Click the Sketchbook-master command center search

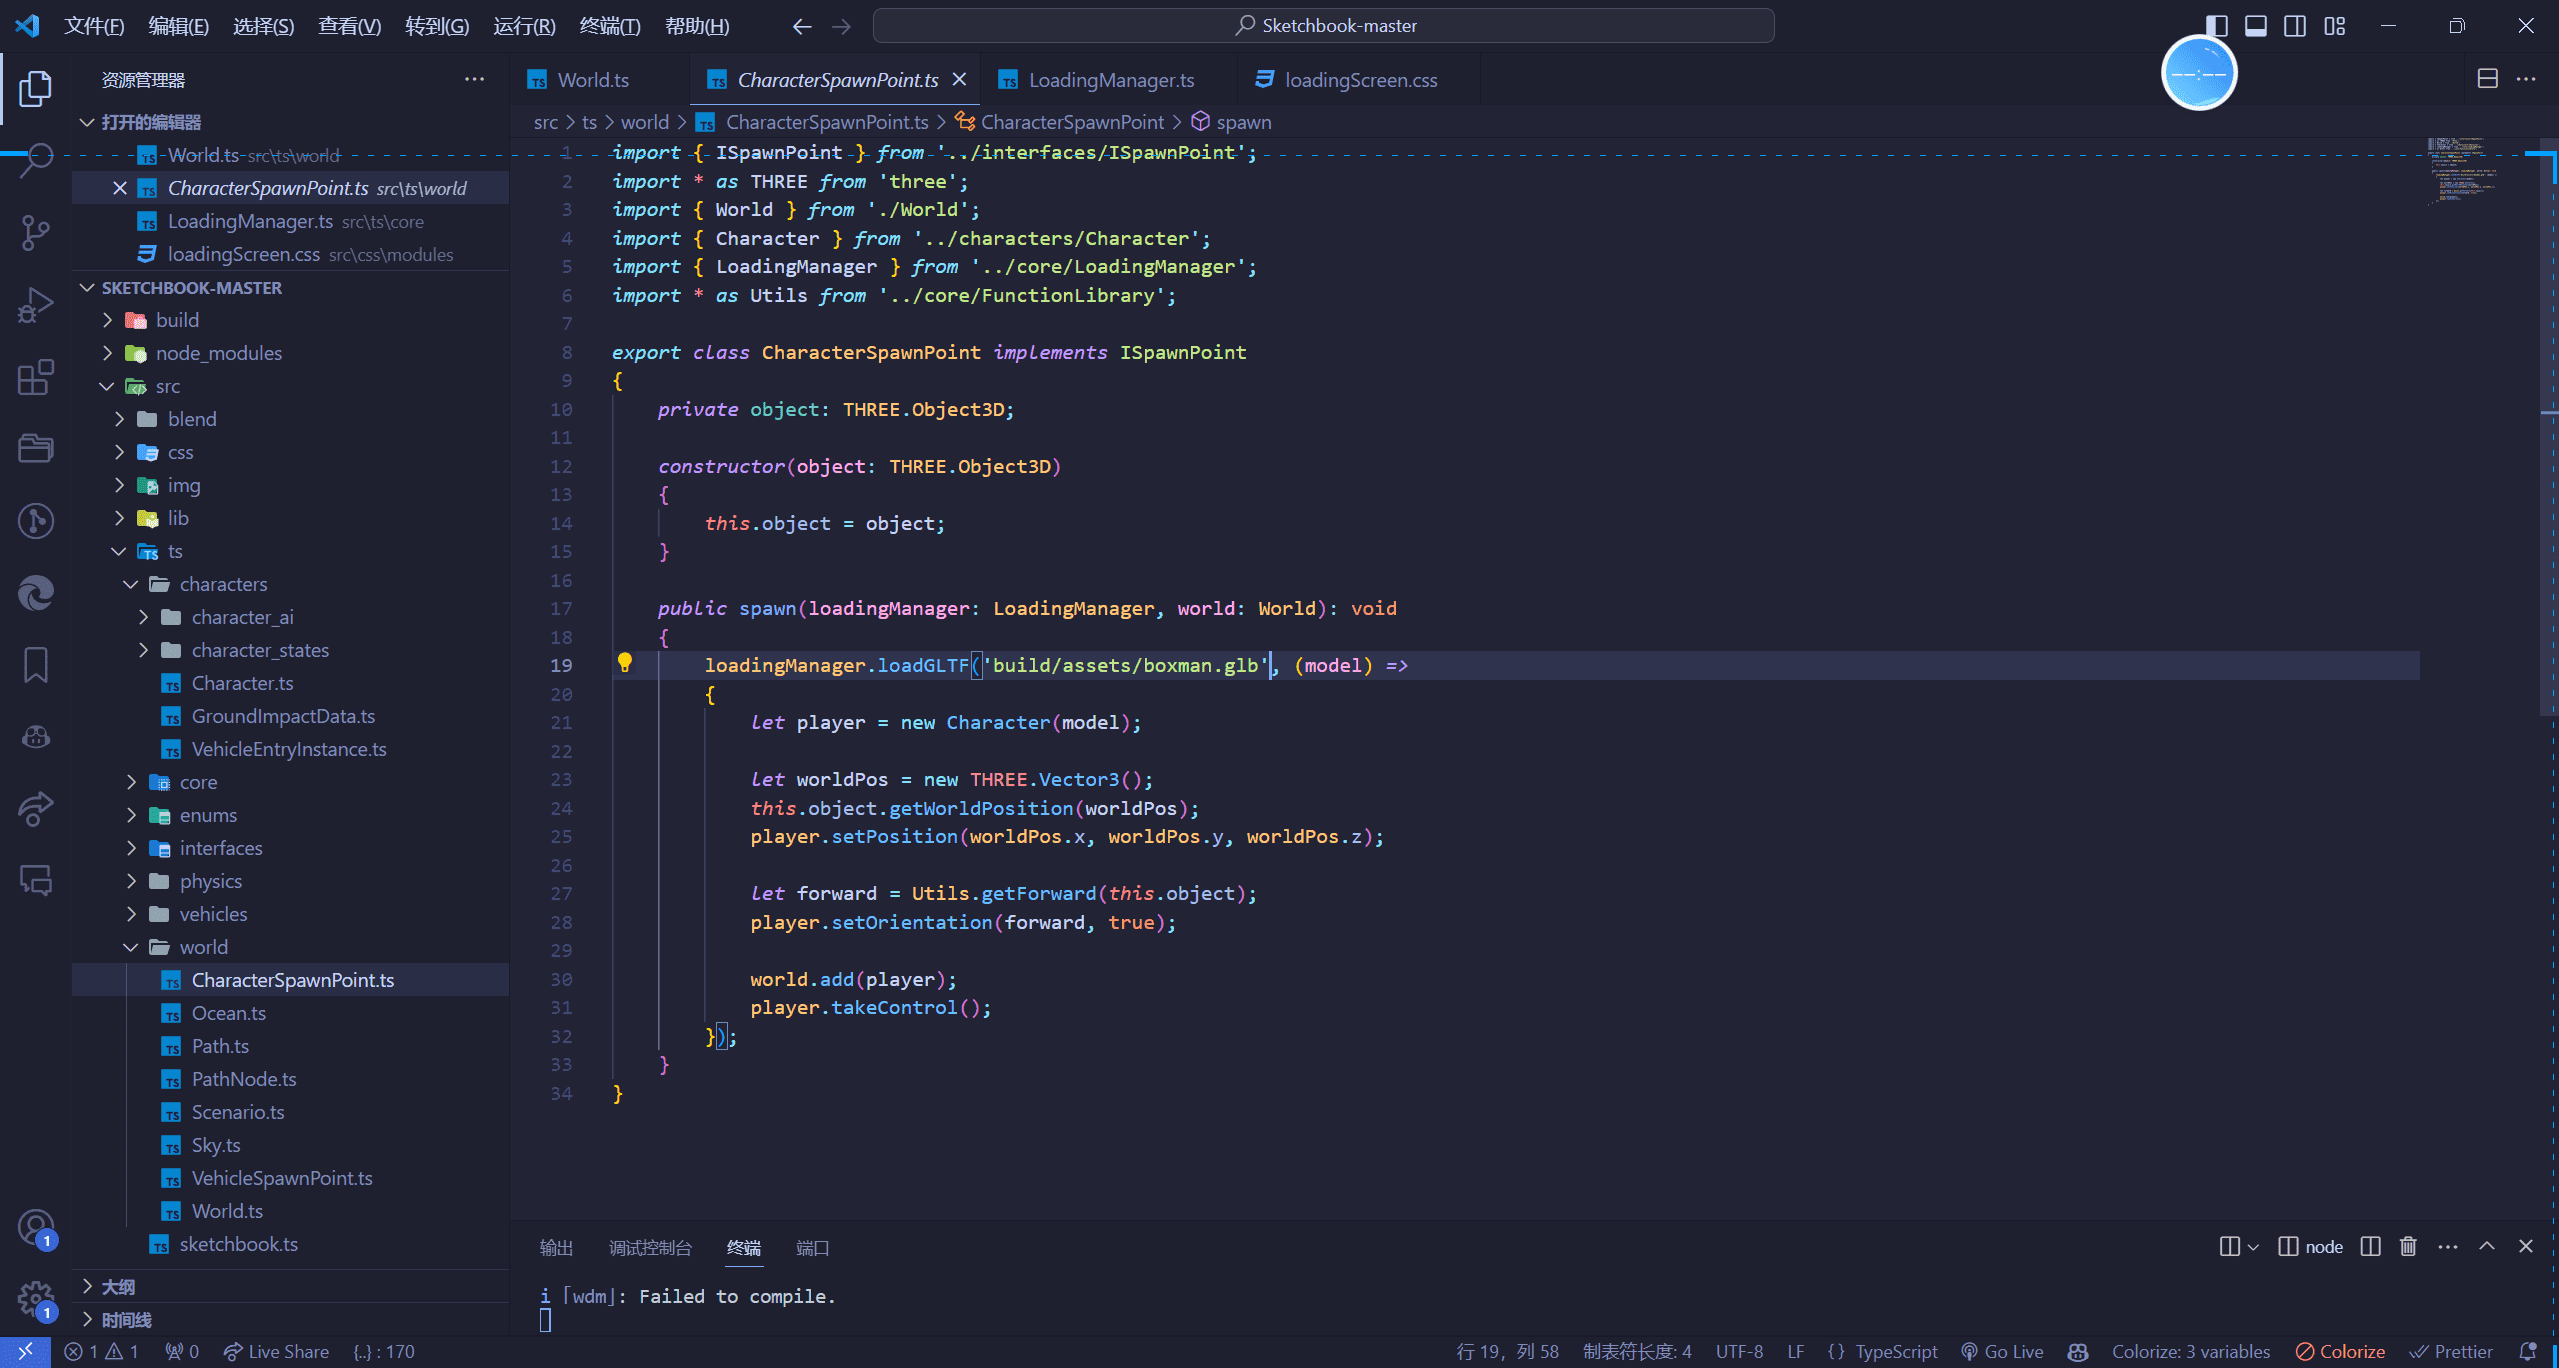pos(1324,26)
